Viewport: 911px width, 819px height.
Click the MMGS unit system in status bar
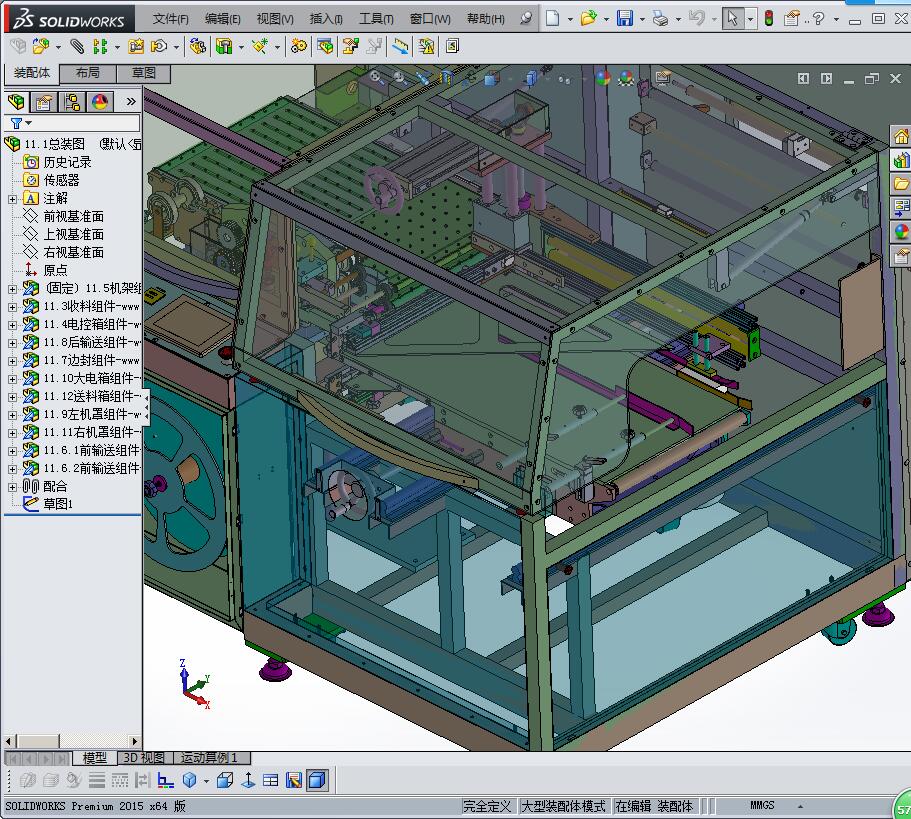[762, 806]
